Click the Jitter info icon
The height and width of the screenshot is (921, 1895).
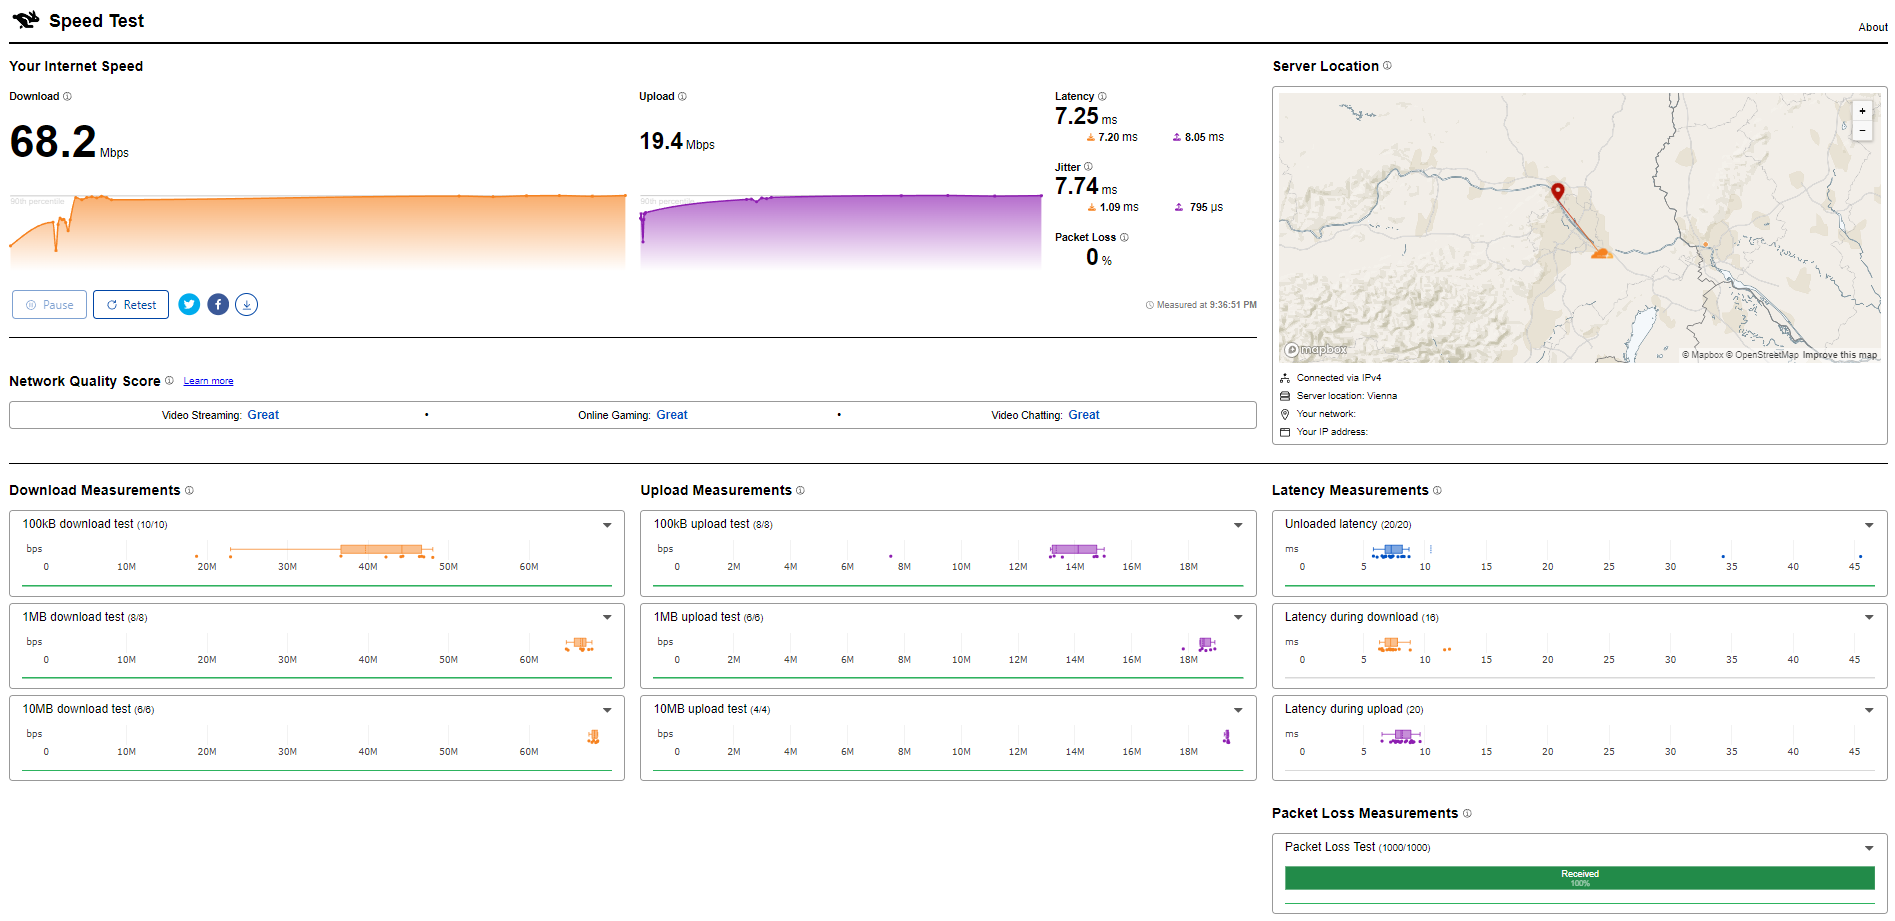1088,166
